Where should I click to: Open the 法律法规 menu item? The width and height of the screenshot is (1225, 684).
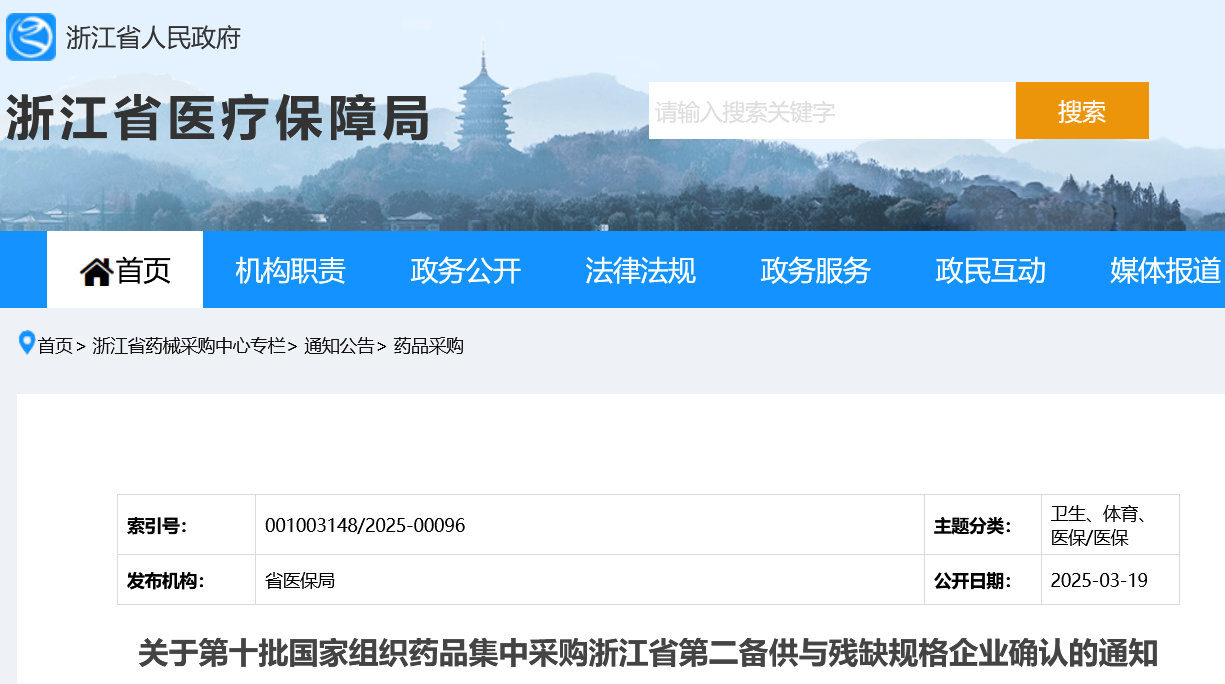click(x=640, y=270)
